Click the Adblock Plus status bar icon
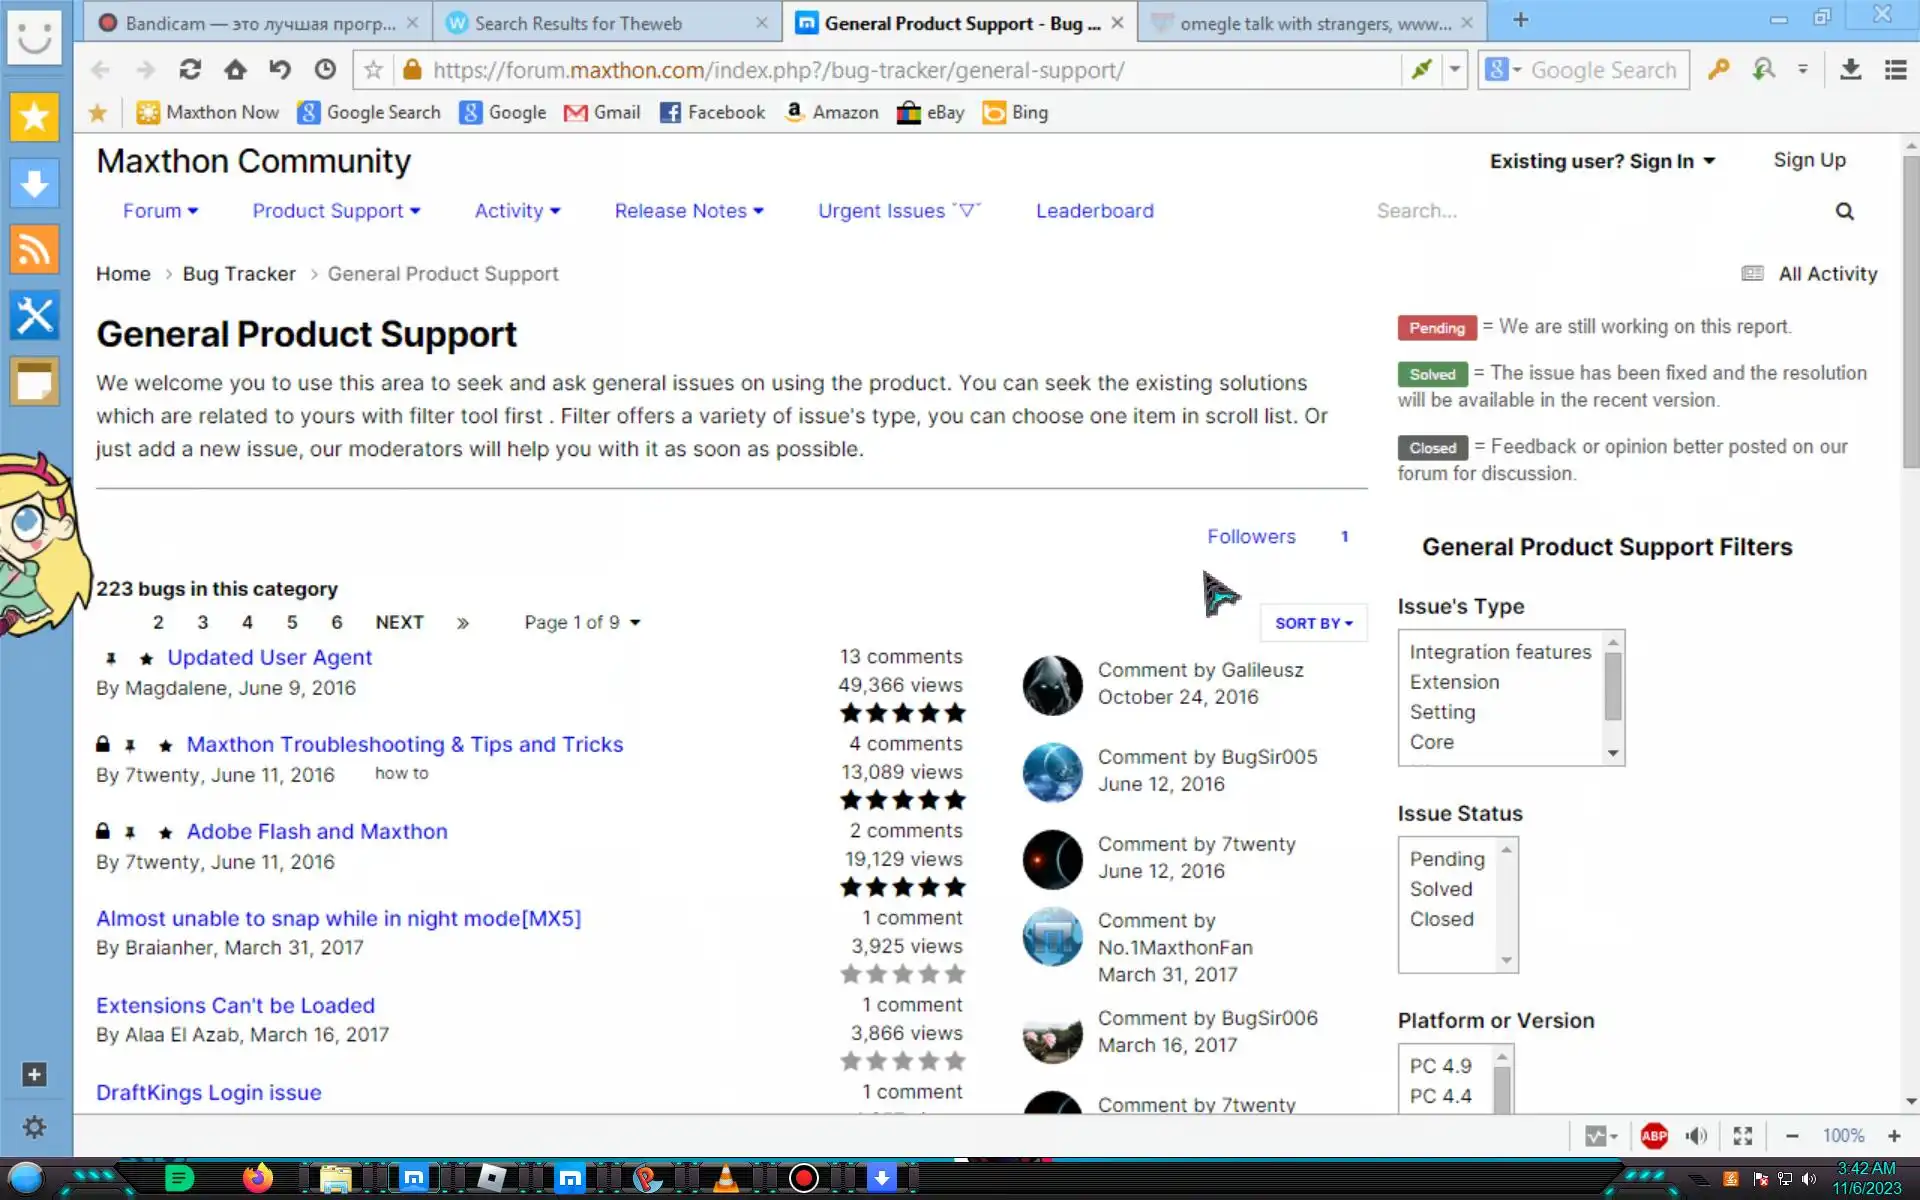This screenshot has height=1200, width=1920. pos(1654,1136)
